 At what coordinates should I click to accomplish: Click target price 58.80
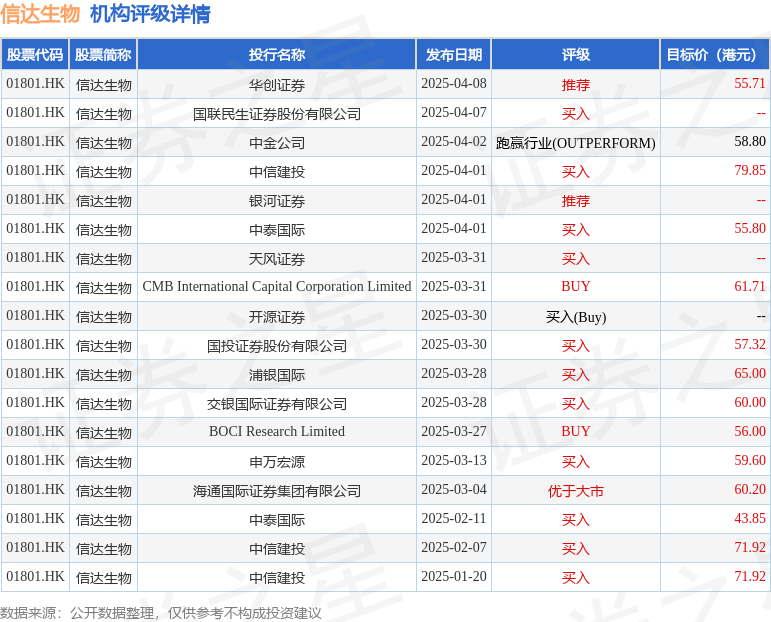pyautogui.click(x=750, y=142)
